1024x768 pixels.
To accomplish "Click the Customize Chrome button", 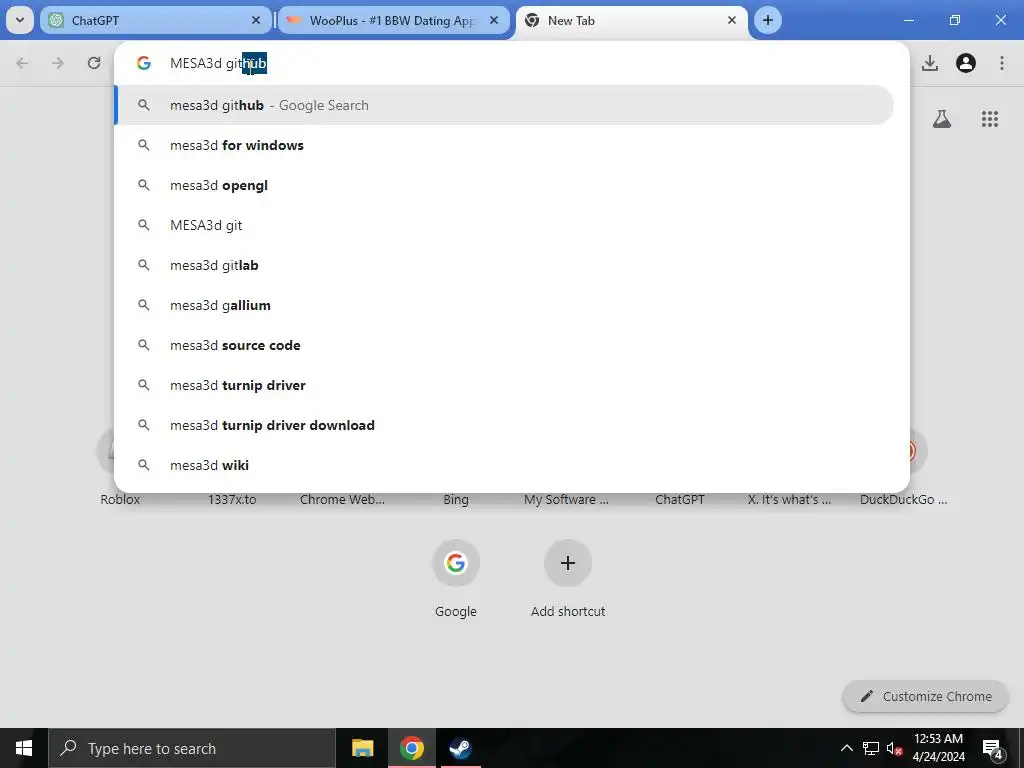I will [926, 697].
